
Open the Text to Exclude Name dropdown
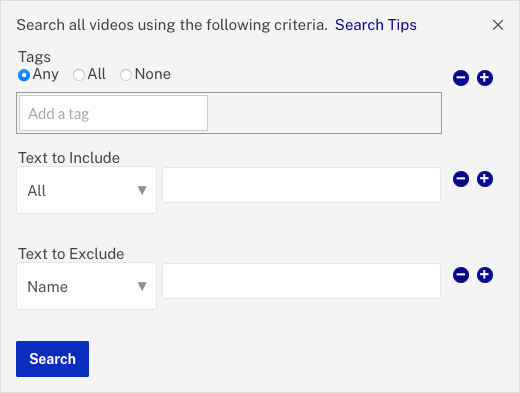point(86,286)
